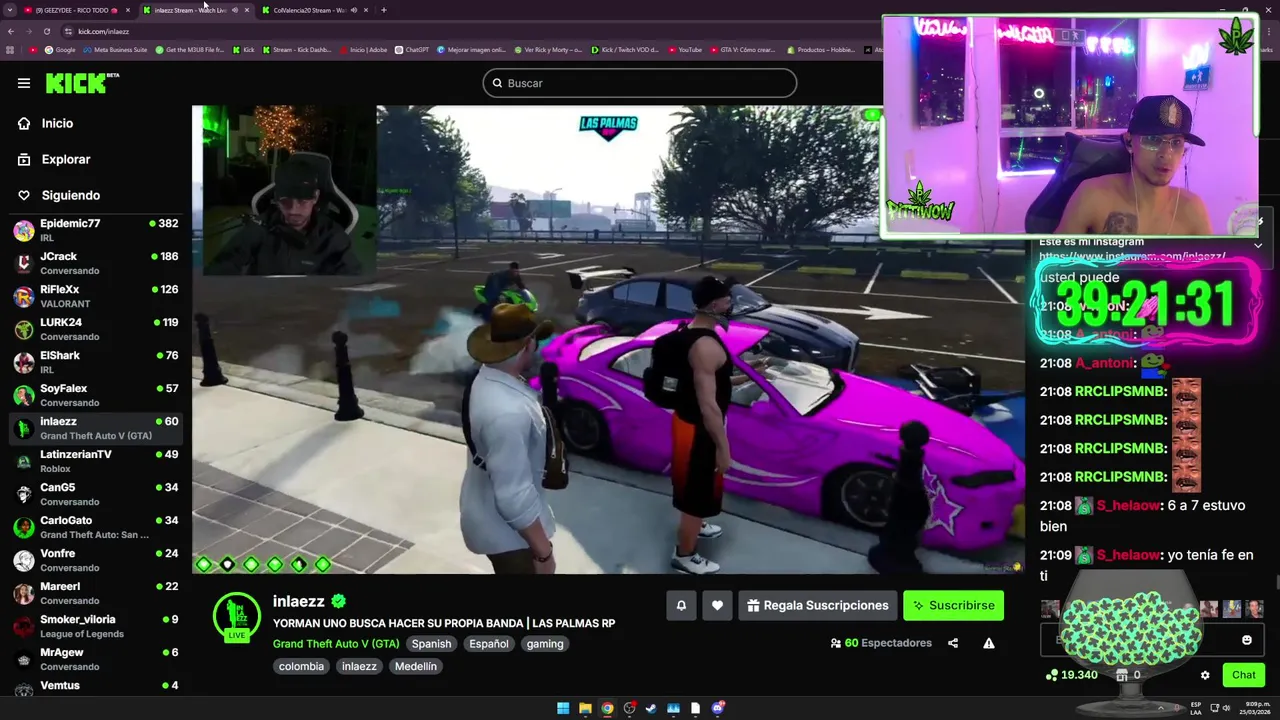Click the verified badge next to inlaezz
1280x720 pixels.
[338, 601]
